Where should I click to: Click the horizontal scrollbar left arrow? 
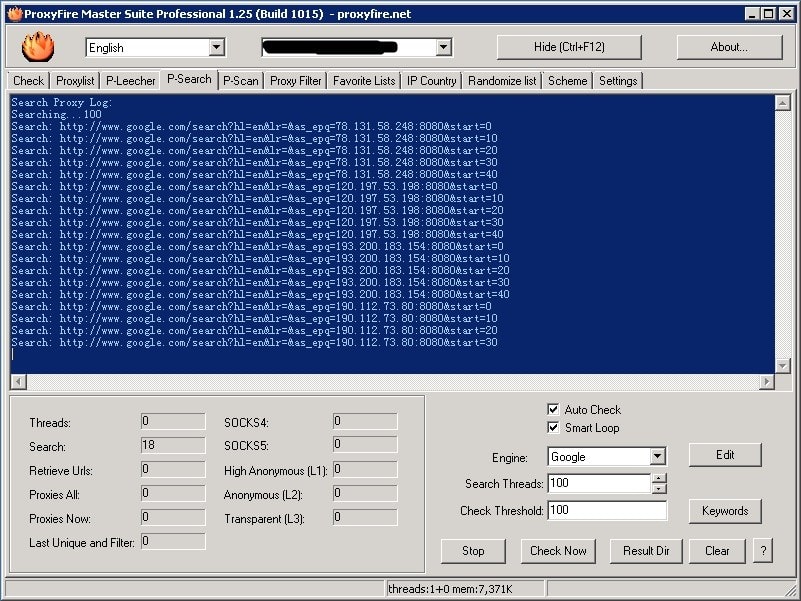pos(18,382)
